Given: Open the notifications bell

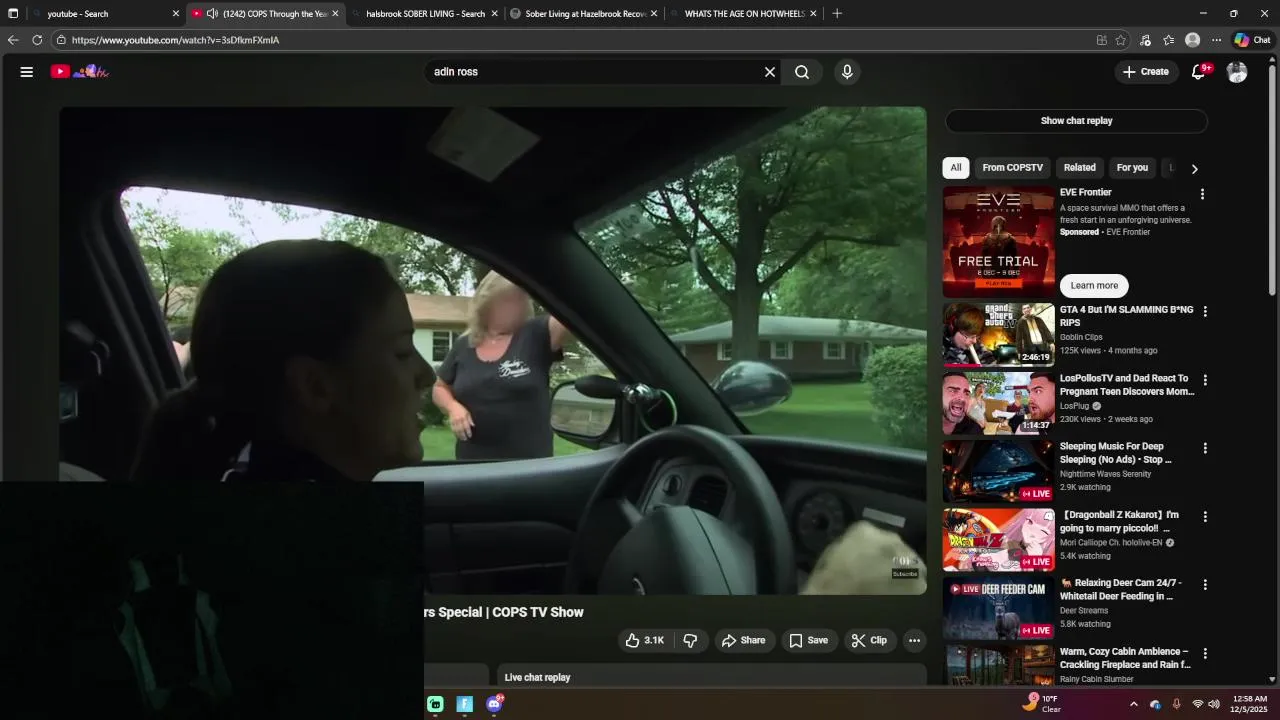Looking at the screenshot, I should click(1198, 72).
